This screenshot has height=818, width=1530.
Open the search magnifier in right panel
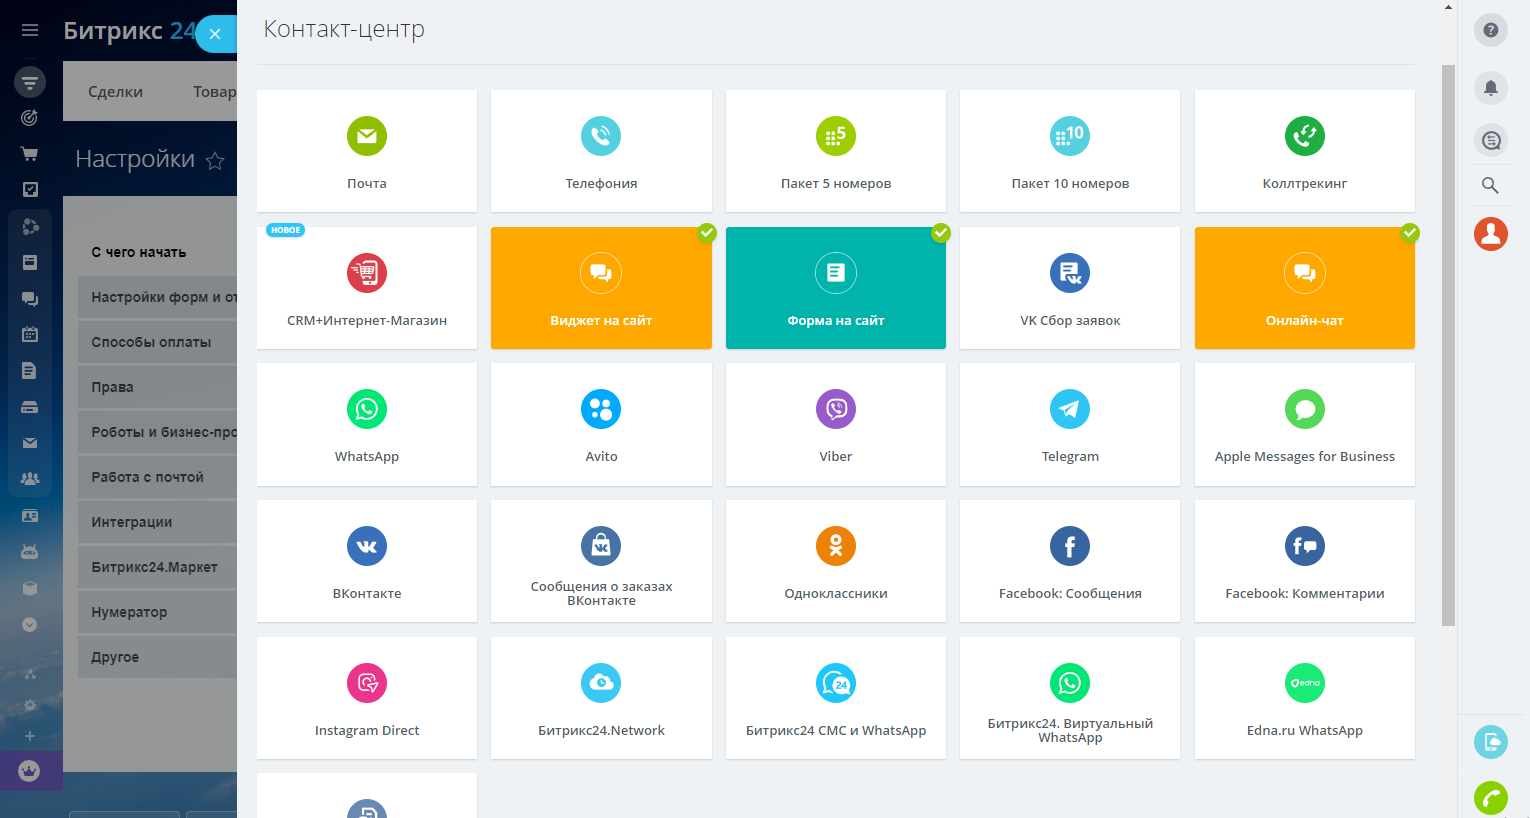pyautogui.click(x=1490, y=185)
